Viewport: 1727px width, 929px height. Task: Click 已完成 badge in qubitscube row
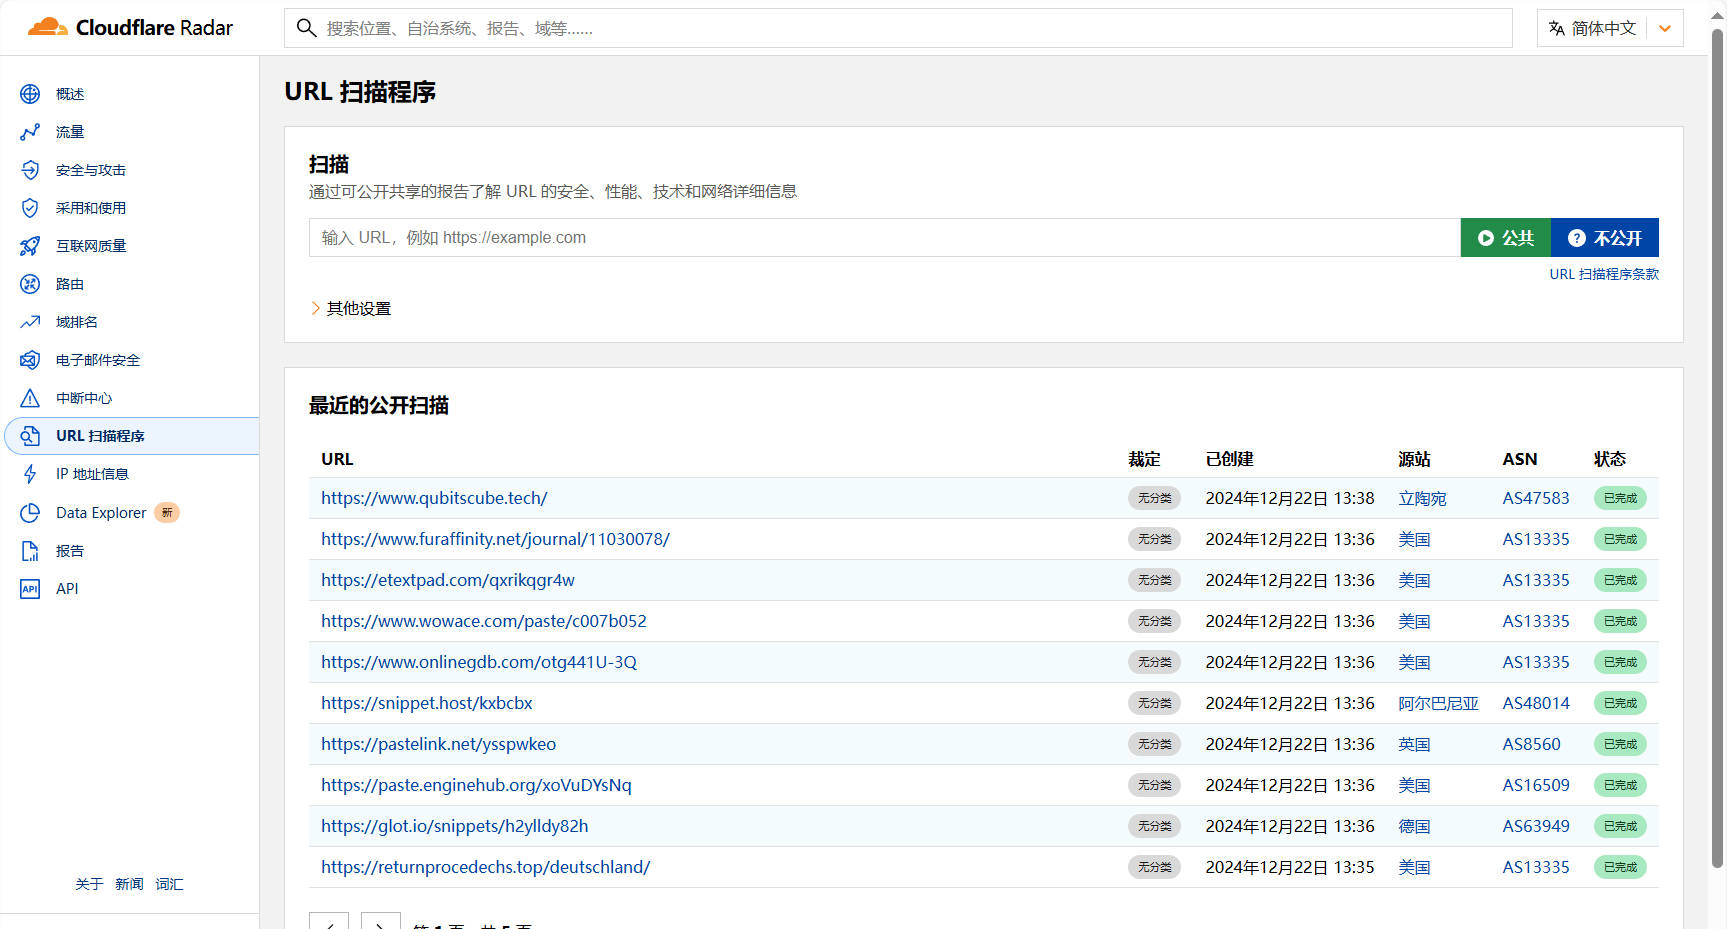click(x=1620, y=498)
